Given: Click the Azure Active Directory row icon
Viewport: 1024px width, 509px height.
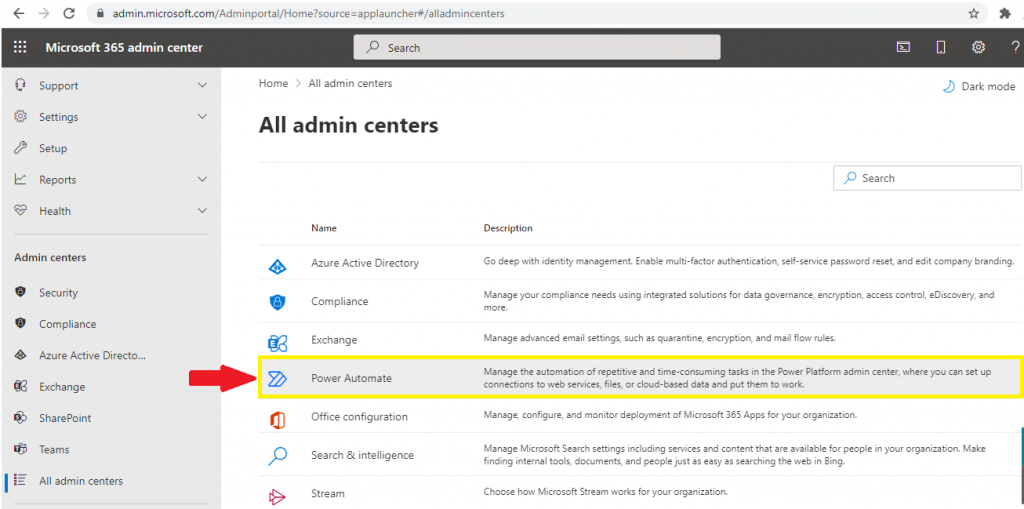Looking at the screenshot, I should pyautogui.click(x=278, y=266).
